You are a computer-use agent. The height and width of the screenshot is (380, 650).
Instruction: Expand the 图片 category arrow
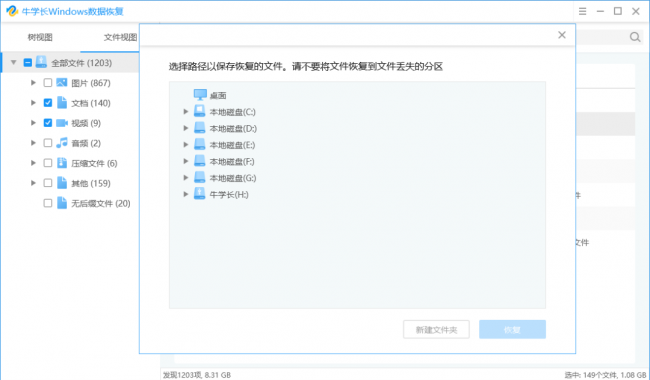[x=34, y=82]
